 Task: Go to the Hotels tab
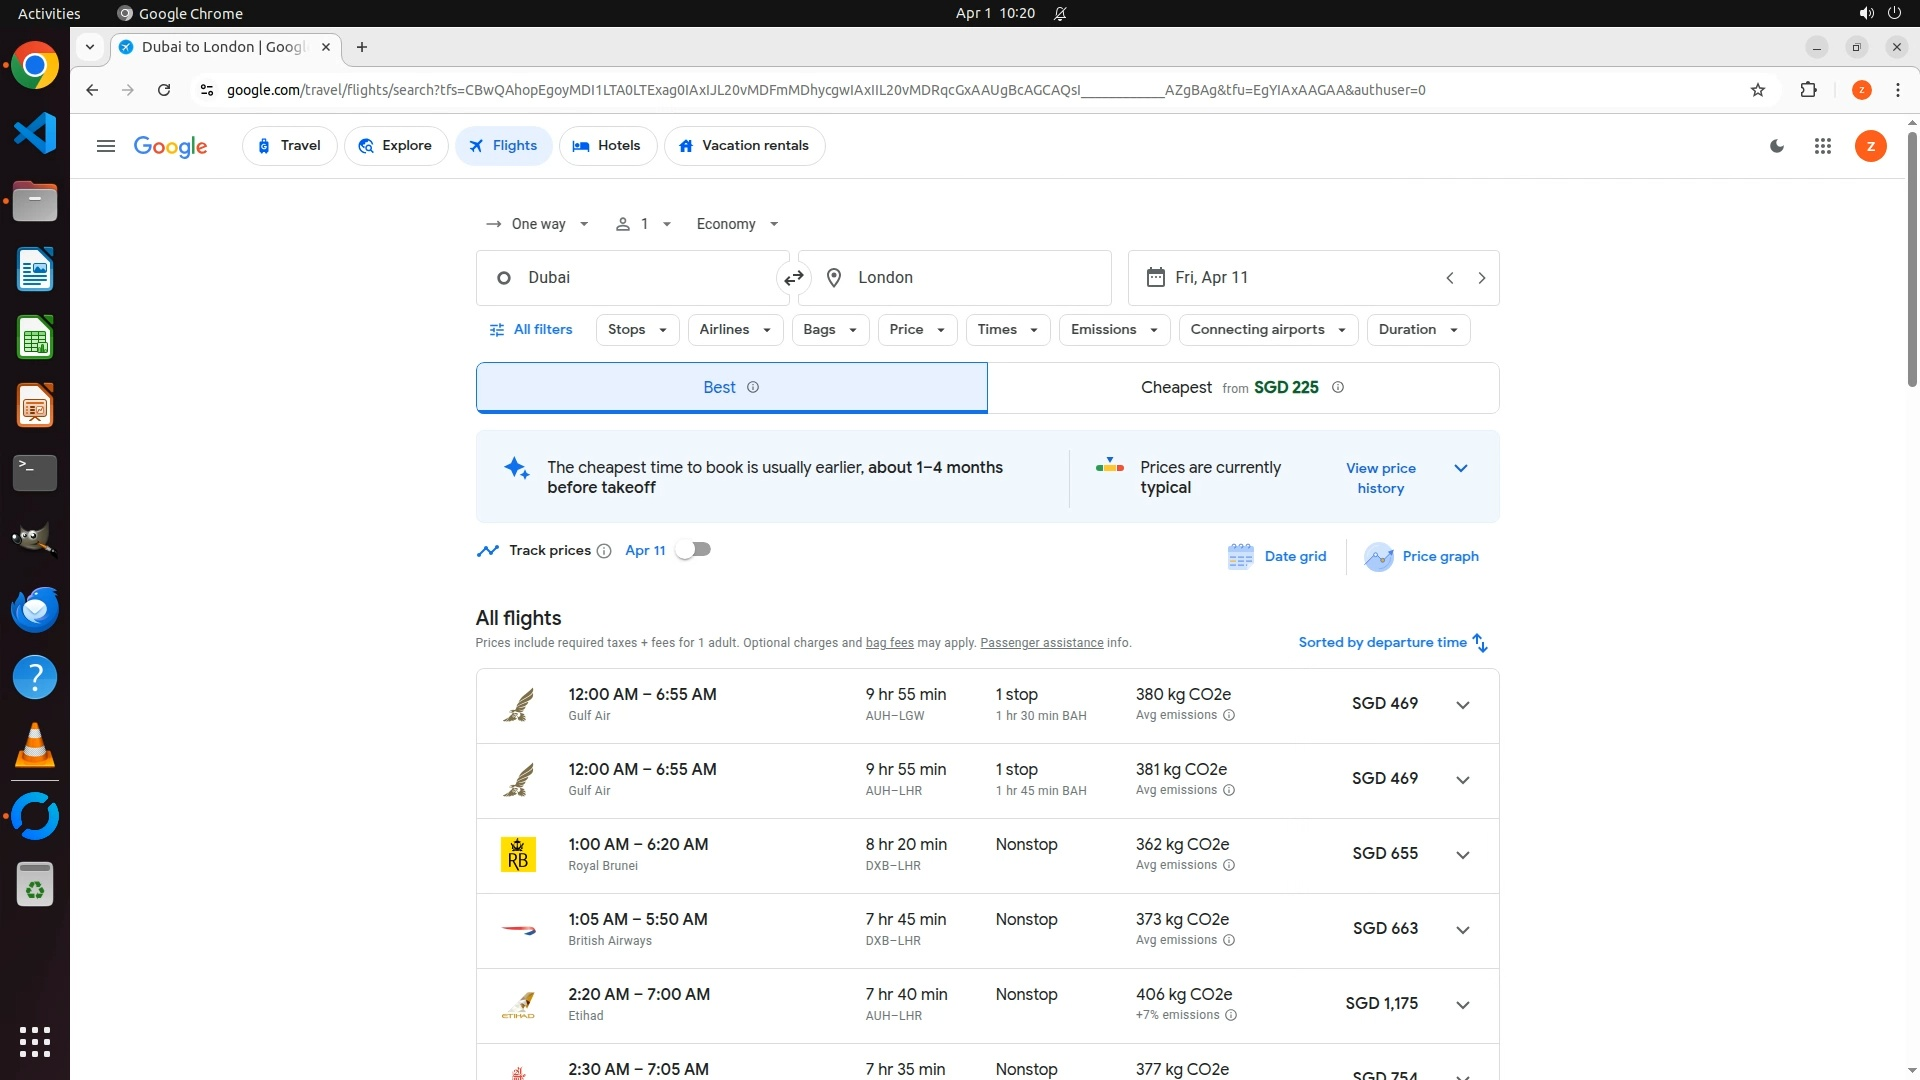[x=607, y=146]
